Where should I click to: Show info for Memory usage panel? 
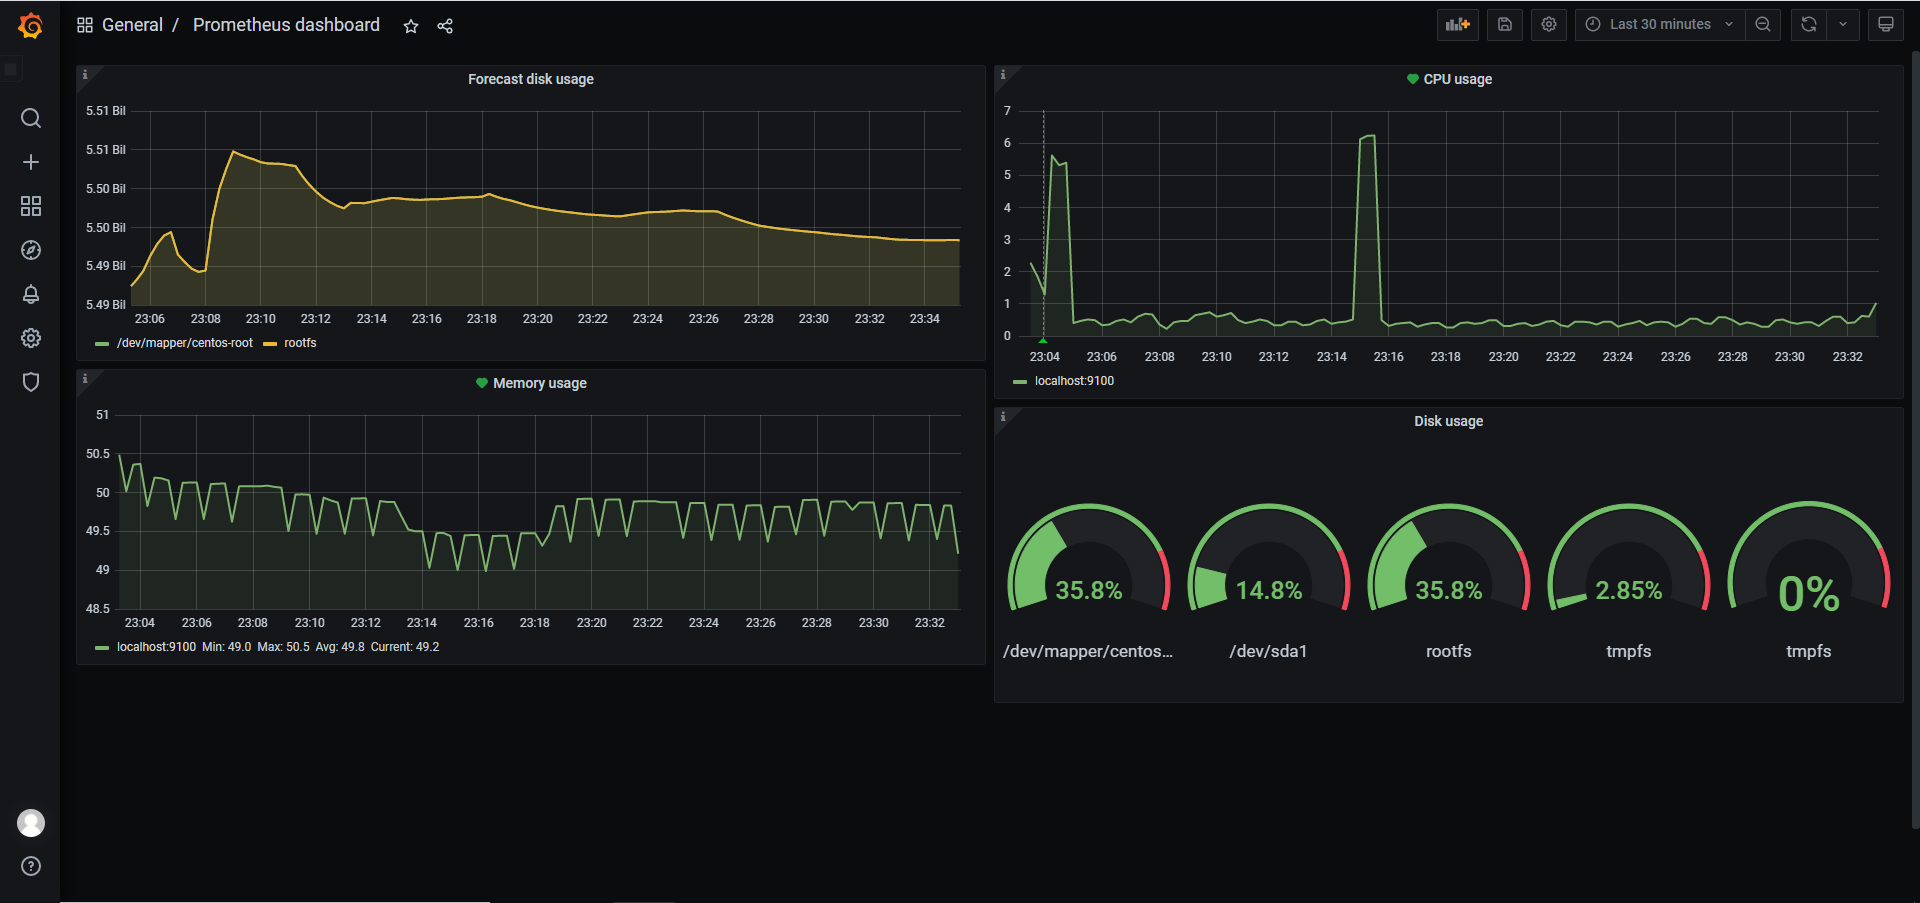[85, 379]
